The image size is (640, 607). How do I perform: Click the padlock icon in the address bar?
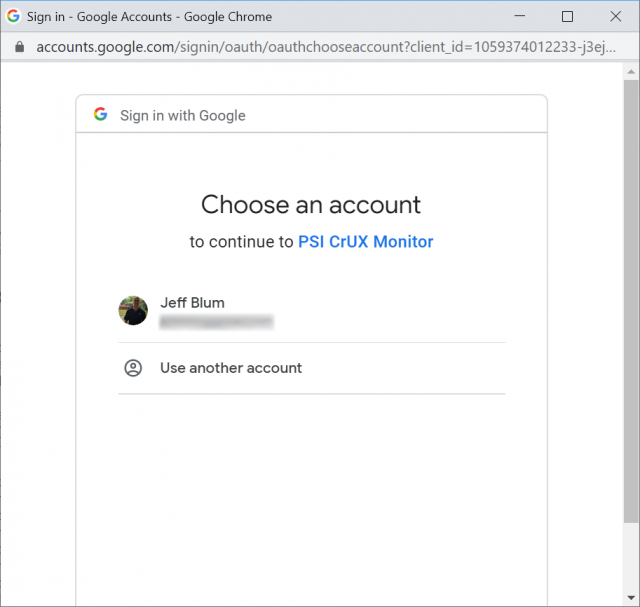pos(19,47)
